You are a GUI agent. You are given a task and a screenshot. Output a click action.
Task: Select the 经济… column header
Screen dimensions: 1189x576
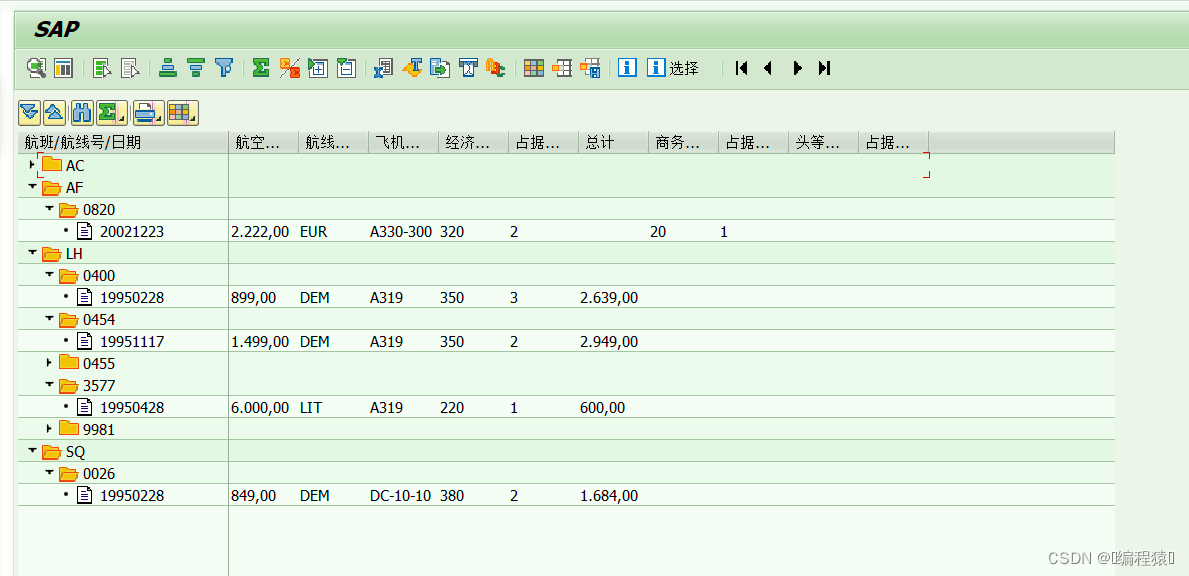pyautogui.click(x=473, y=142)
